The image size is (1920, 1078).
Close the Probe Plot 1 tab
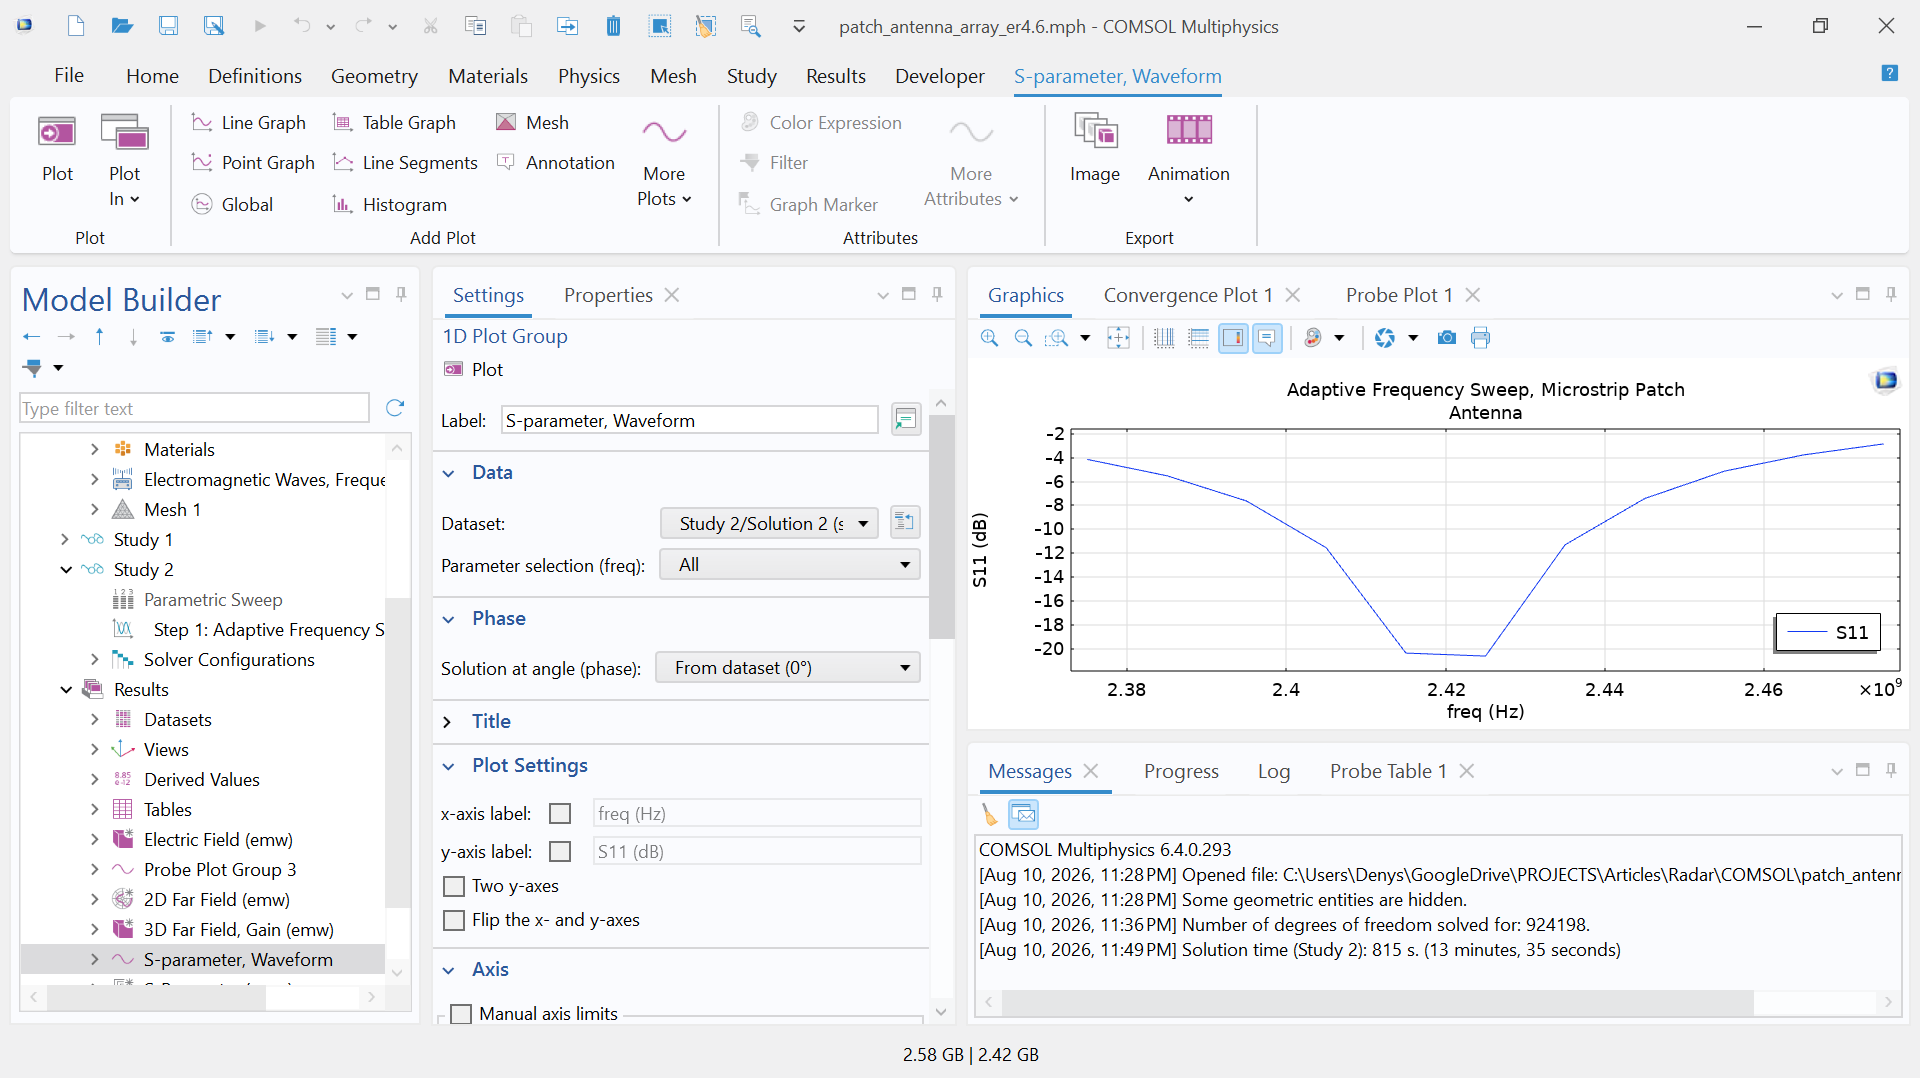click(x=1473, y=295)
